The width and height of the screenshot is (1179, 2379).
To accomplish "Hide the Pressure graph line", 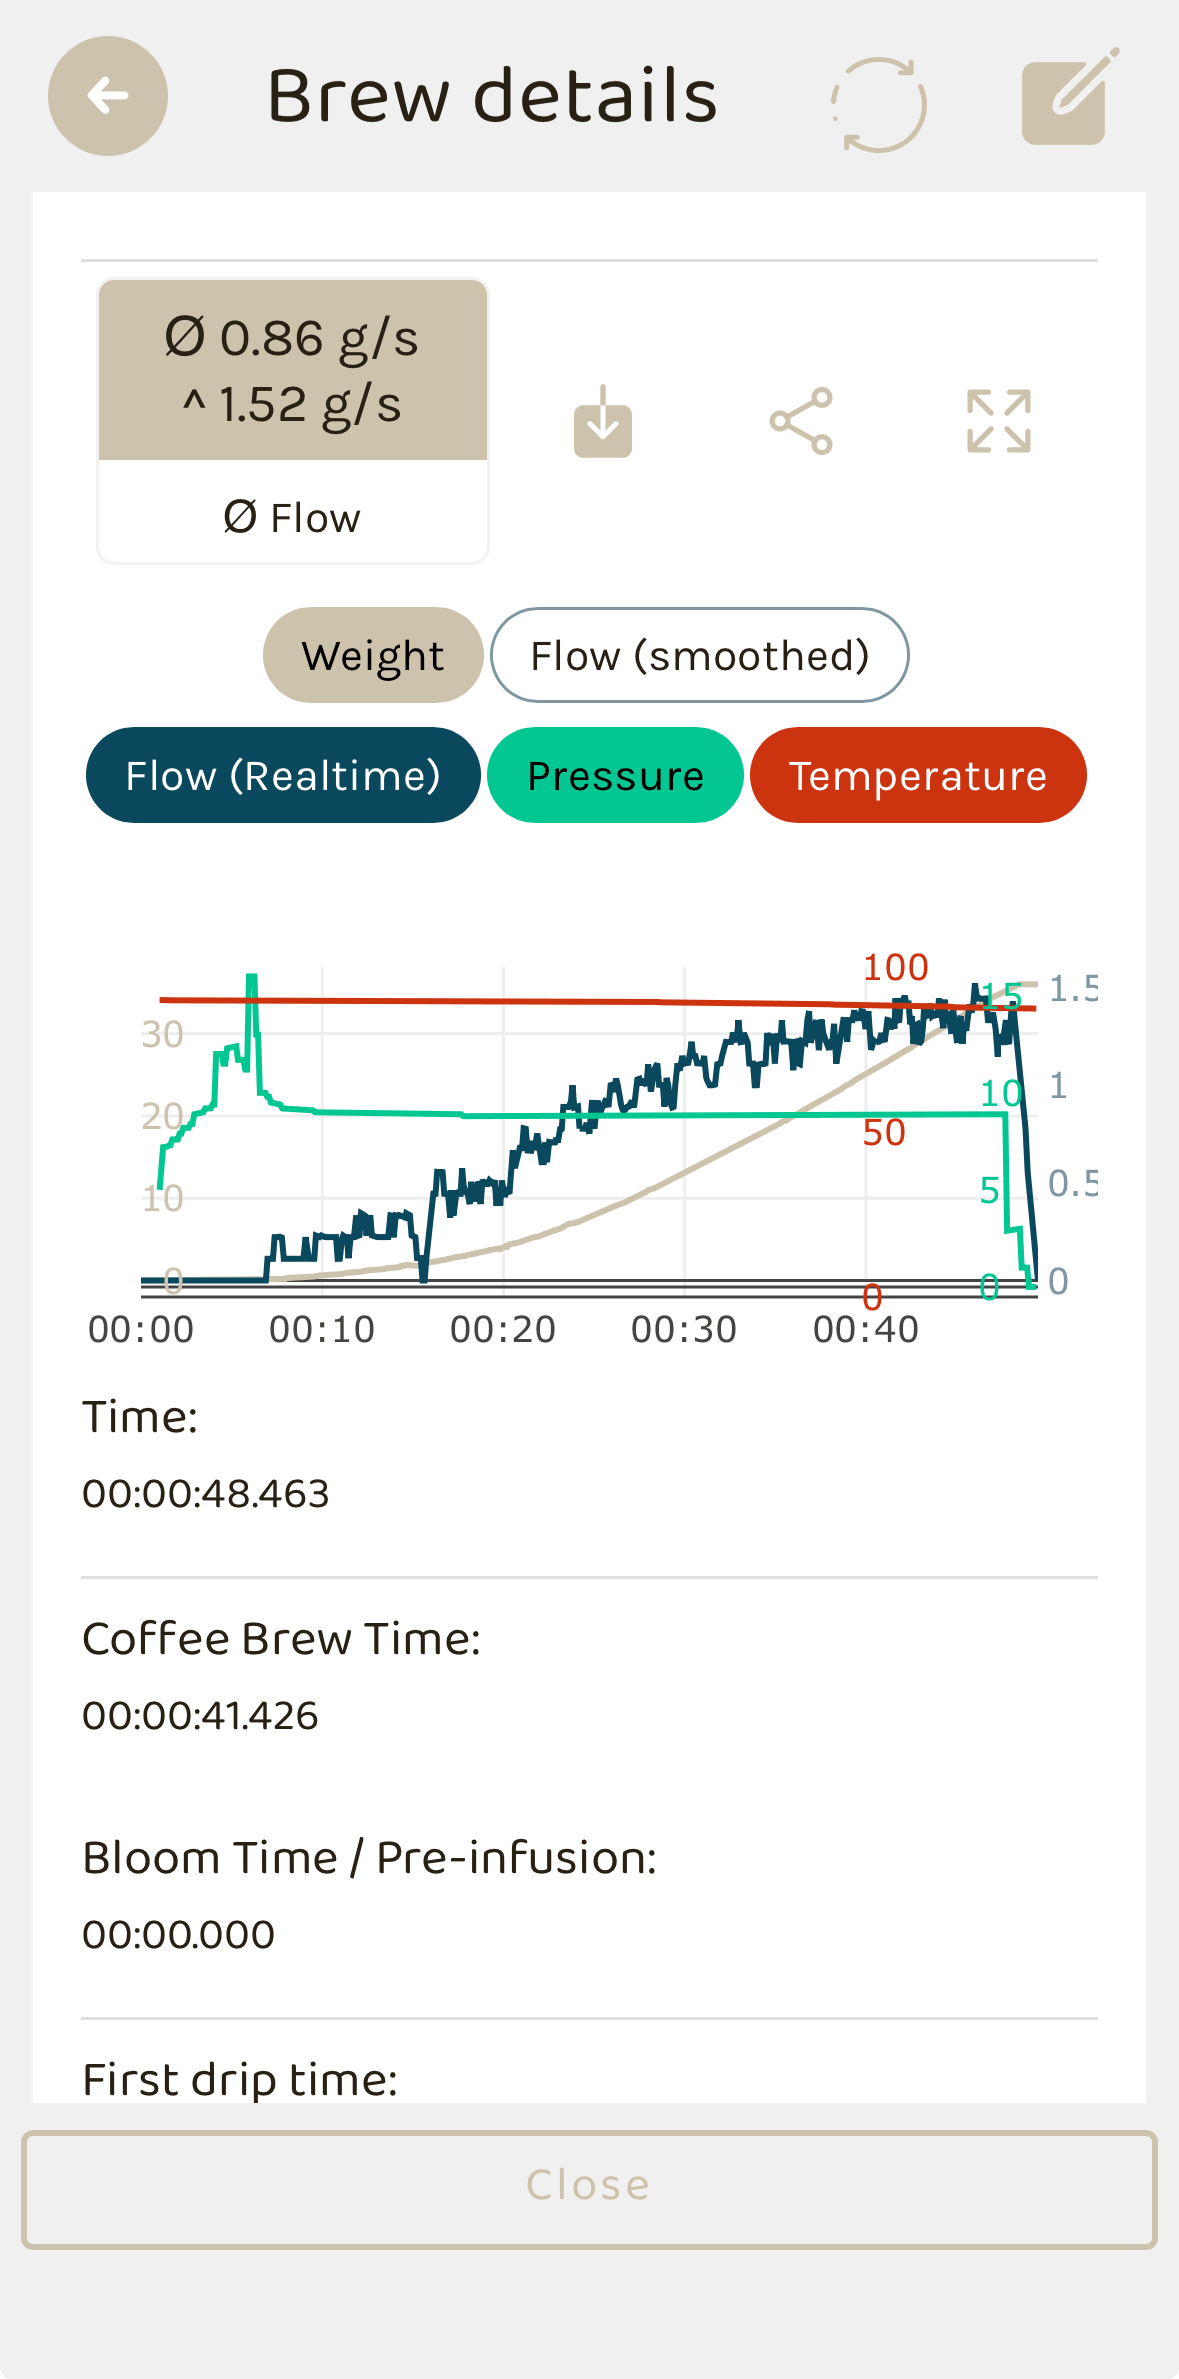I will click(615, 776).
